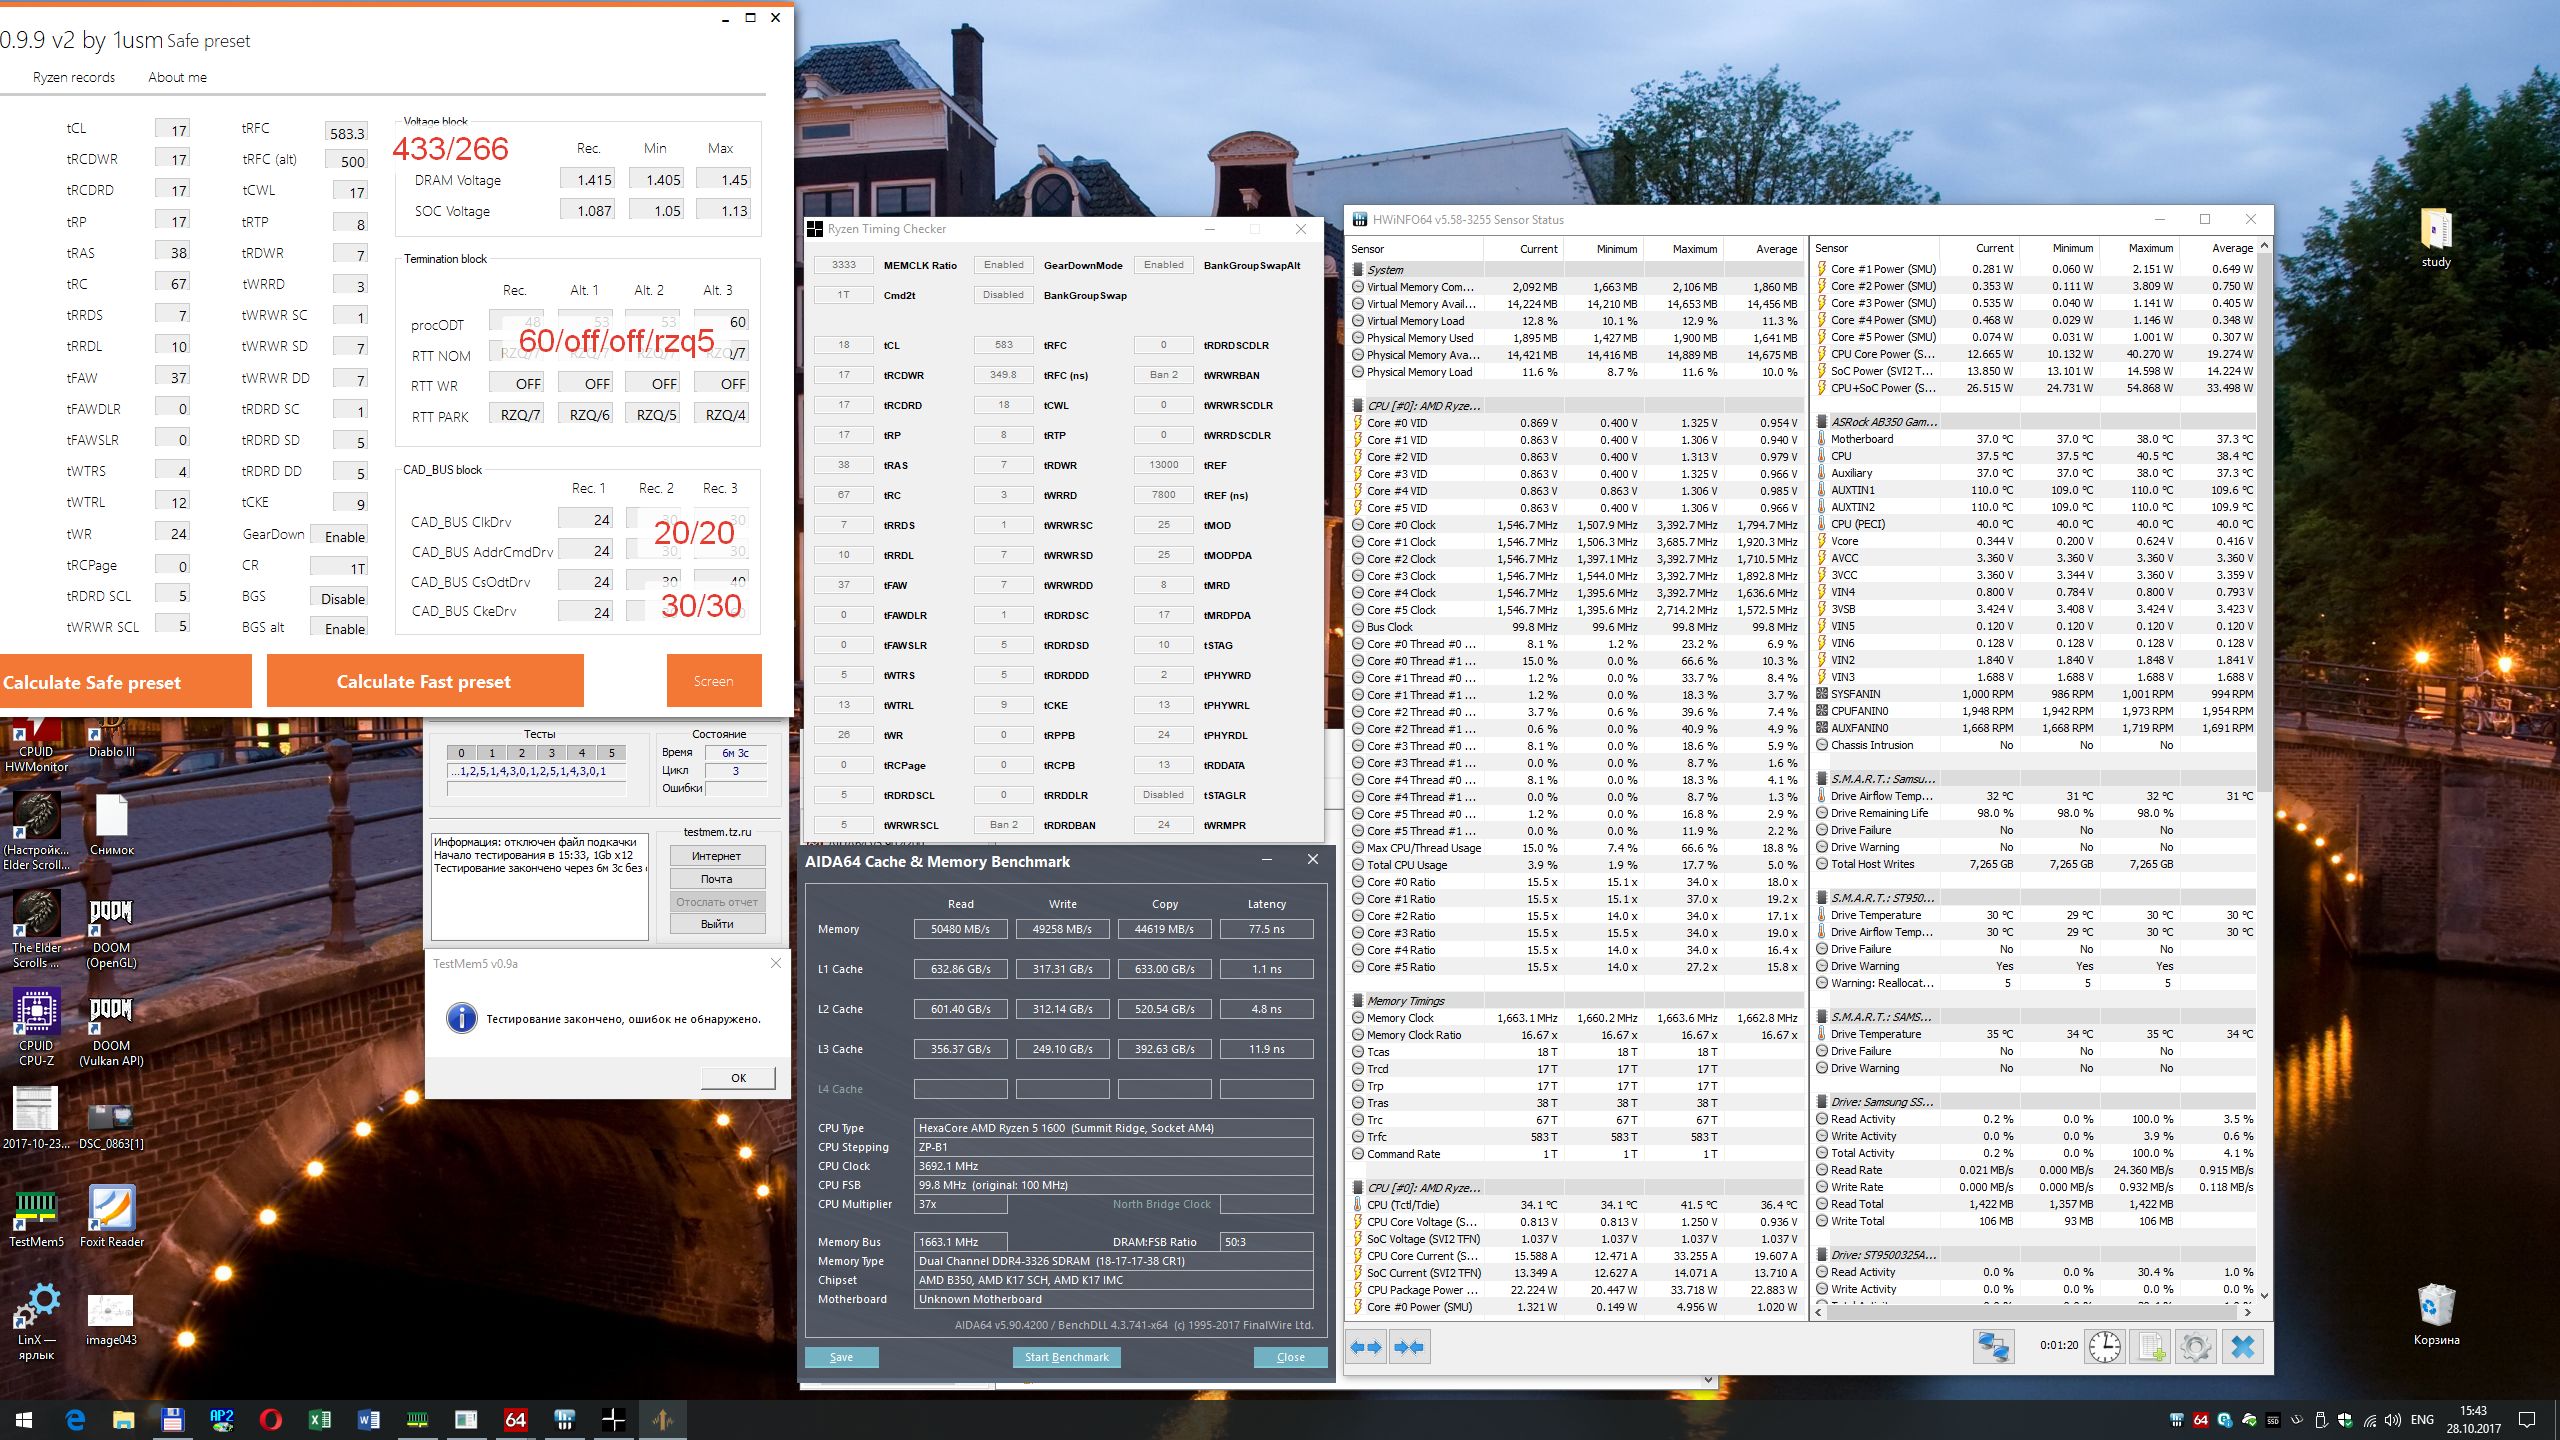The height and width of the screenshot is (1440, 2560).
Task: Toggle the BGS alt Enable field
Action: pos(339,628)
